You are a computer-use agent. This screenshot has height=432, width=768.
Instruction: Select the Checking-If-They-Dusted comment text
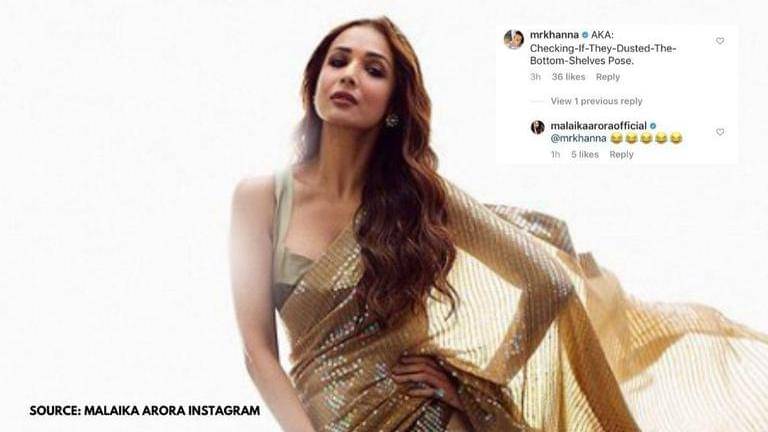pos(603,54)
